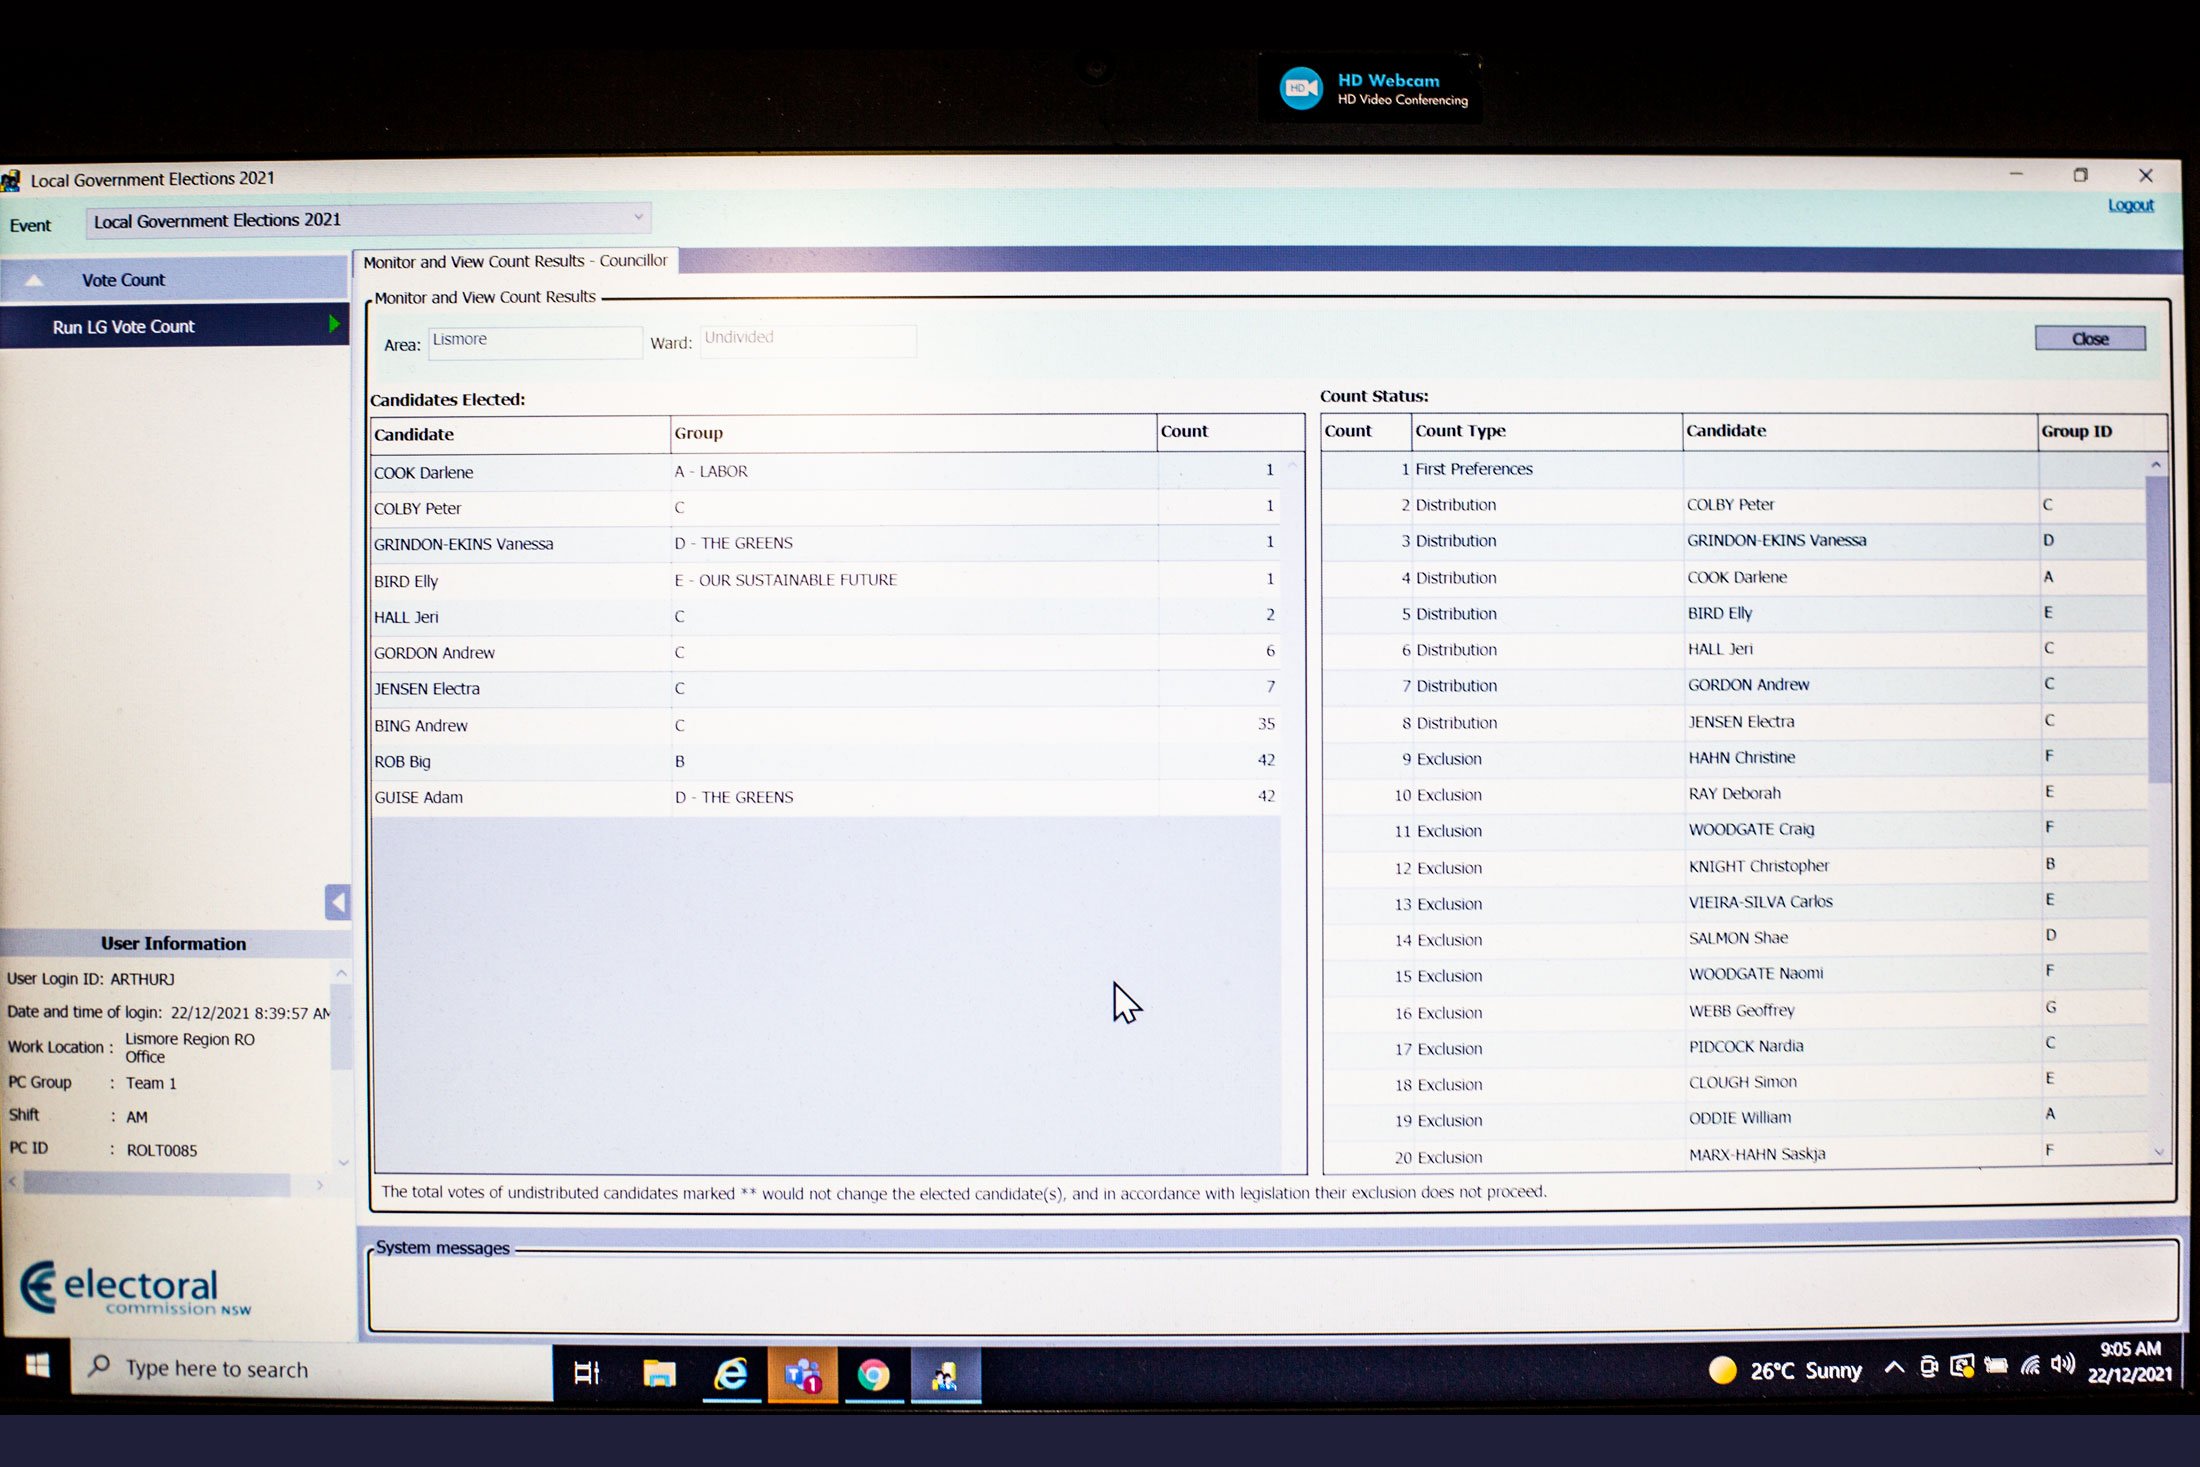This screenshot has width=2200, height=1467.
Task: Select the Monitor and View Count Results tab
Action: 515,261
